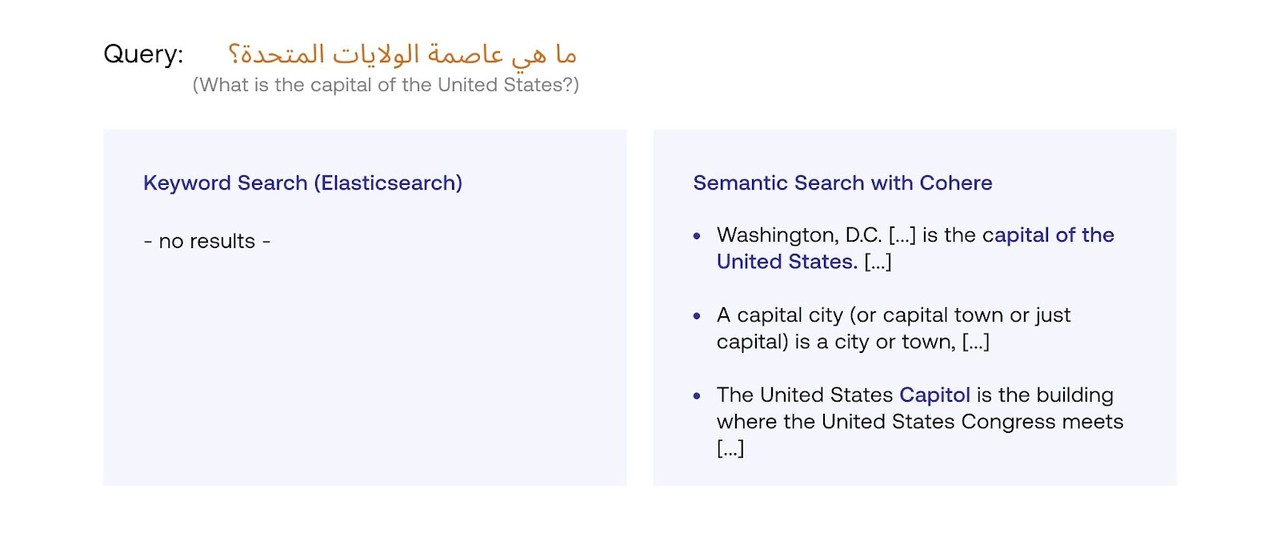This screenshot has width=1280, height=533.
Task: Expand the ellipsis after "city or town,"
Action: click(x=975, y=342)
